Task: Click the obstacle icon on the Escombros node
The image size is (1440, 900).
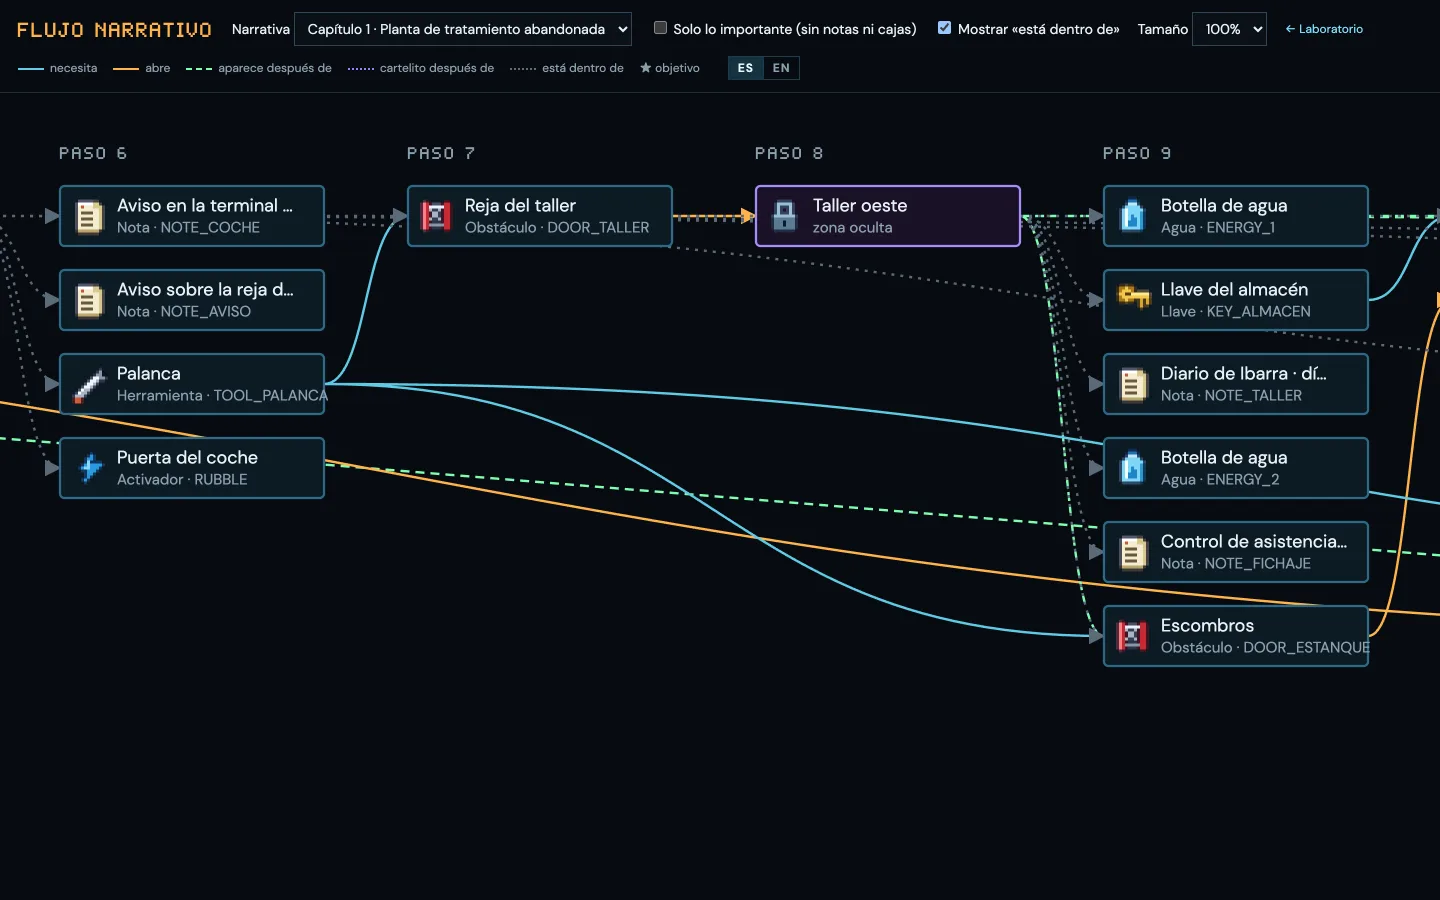Action: [1132, 636]
